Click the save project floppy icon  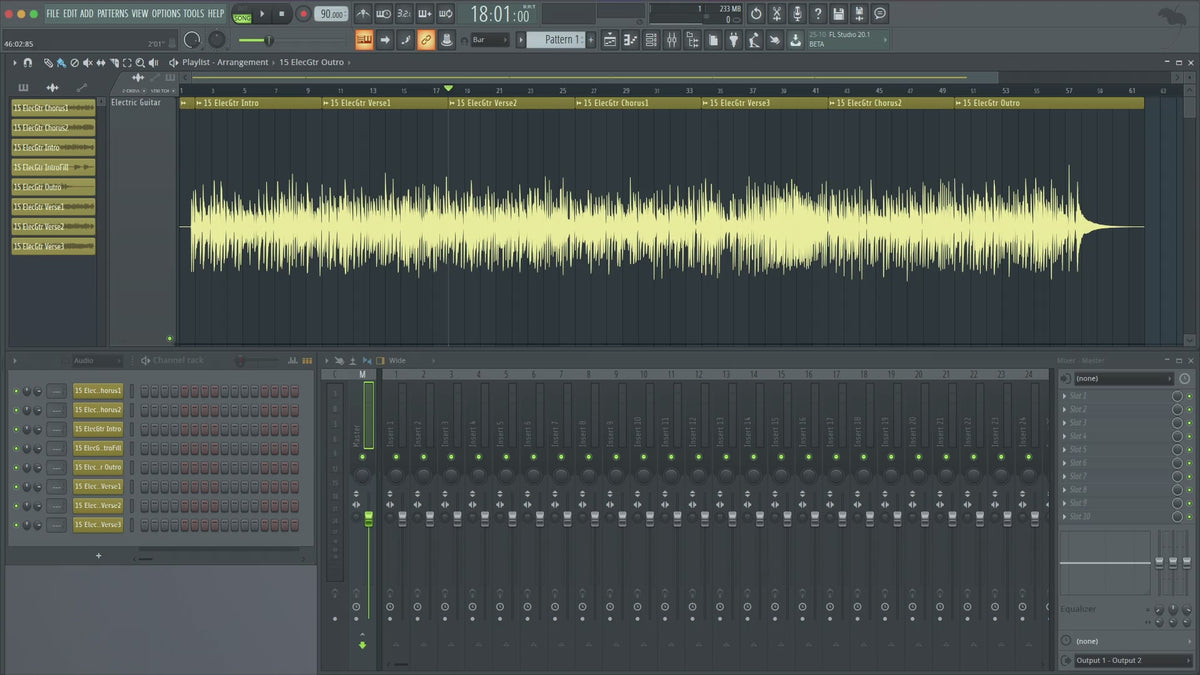tap(838, 14)
